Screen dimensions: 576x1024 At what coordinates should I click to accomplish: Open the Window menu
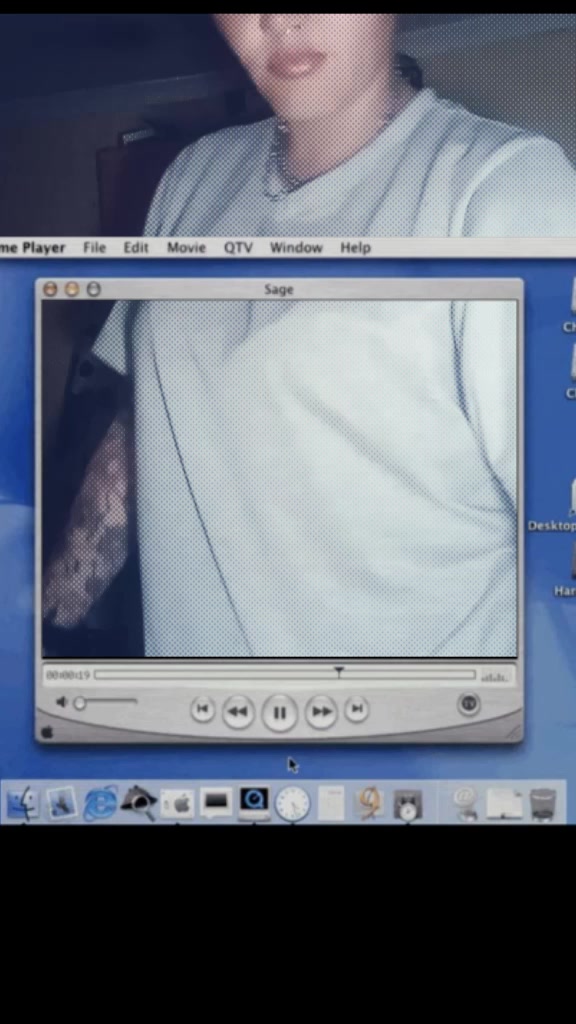296,248
